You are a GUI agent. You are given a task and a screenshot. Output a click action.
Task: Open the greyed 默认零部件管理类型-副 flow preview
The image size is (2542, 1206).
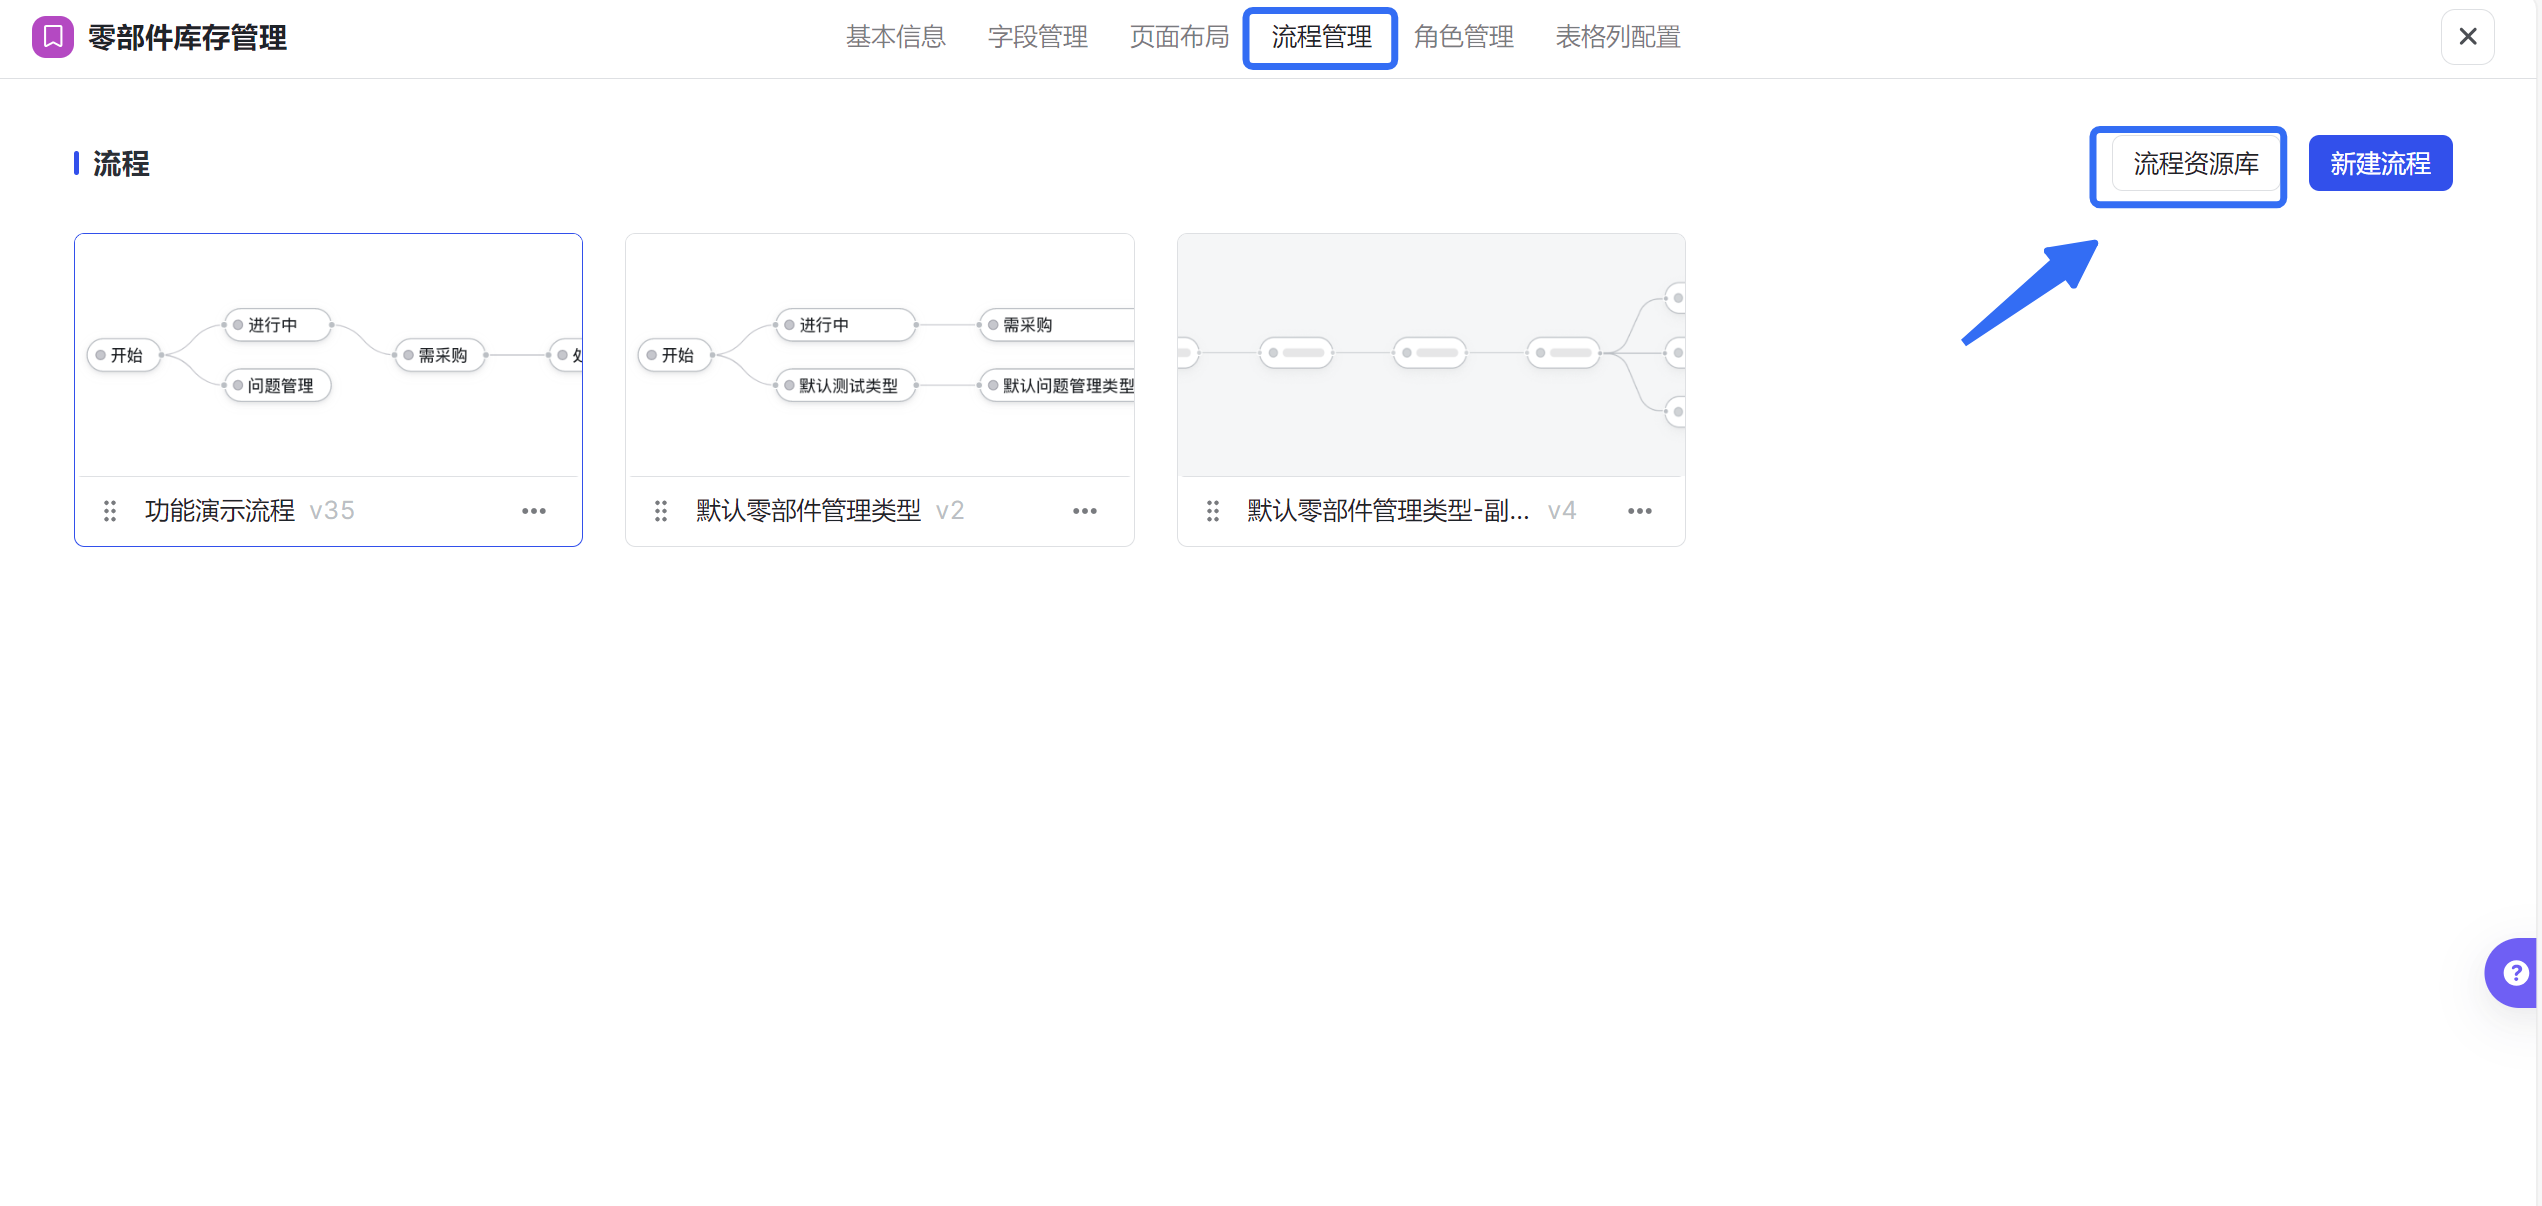pyautogui.click(x=1431, y=355)
